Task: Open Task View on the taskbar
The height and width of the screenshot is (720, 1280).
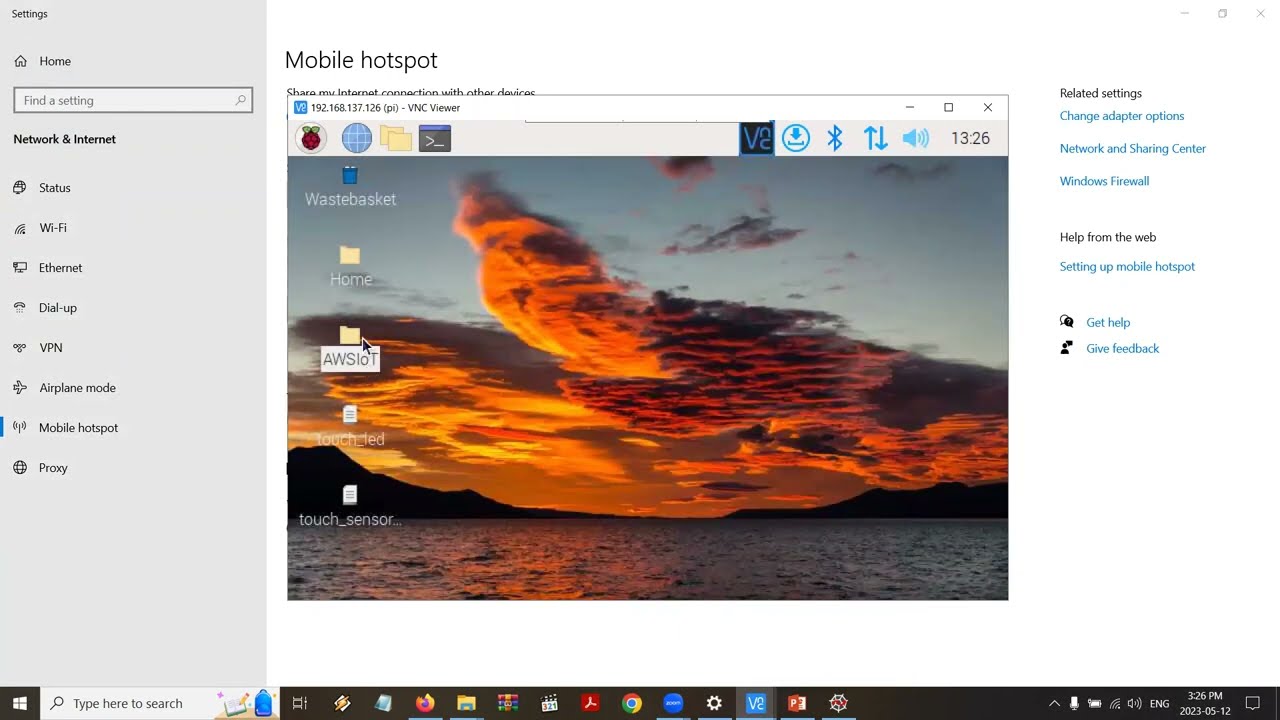Action: [x=299, y=703]
